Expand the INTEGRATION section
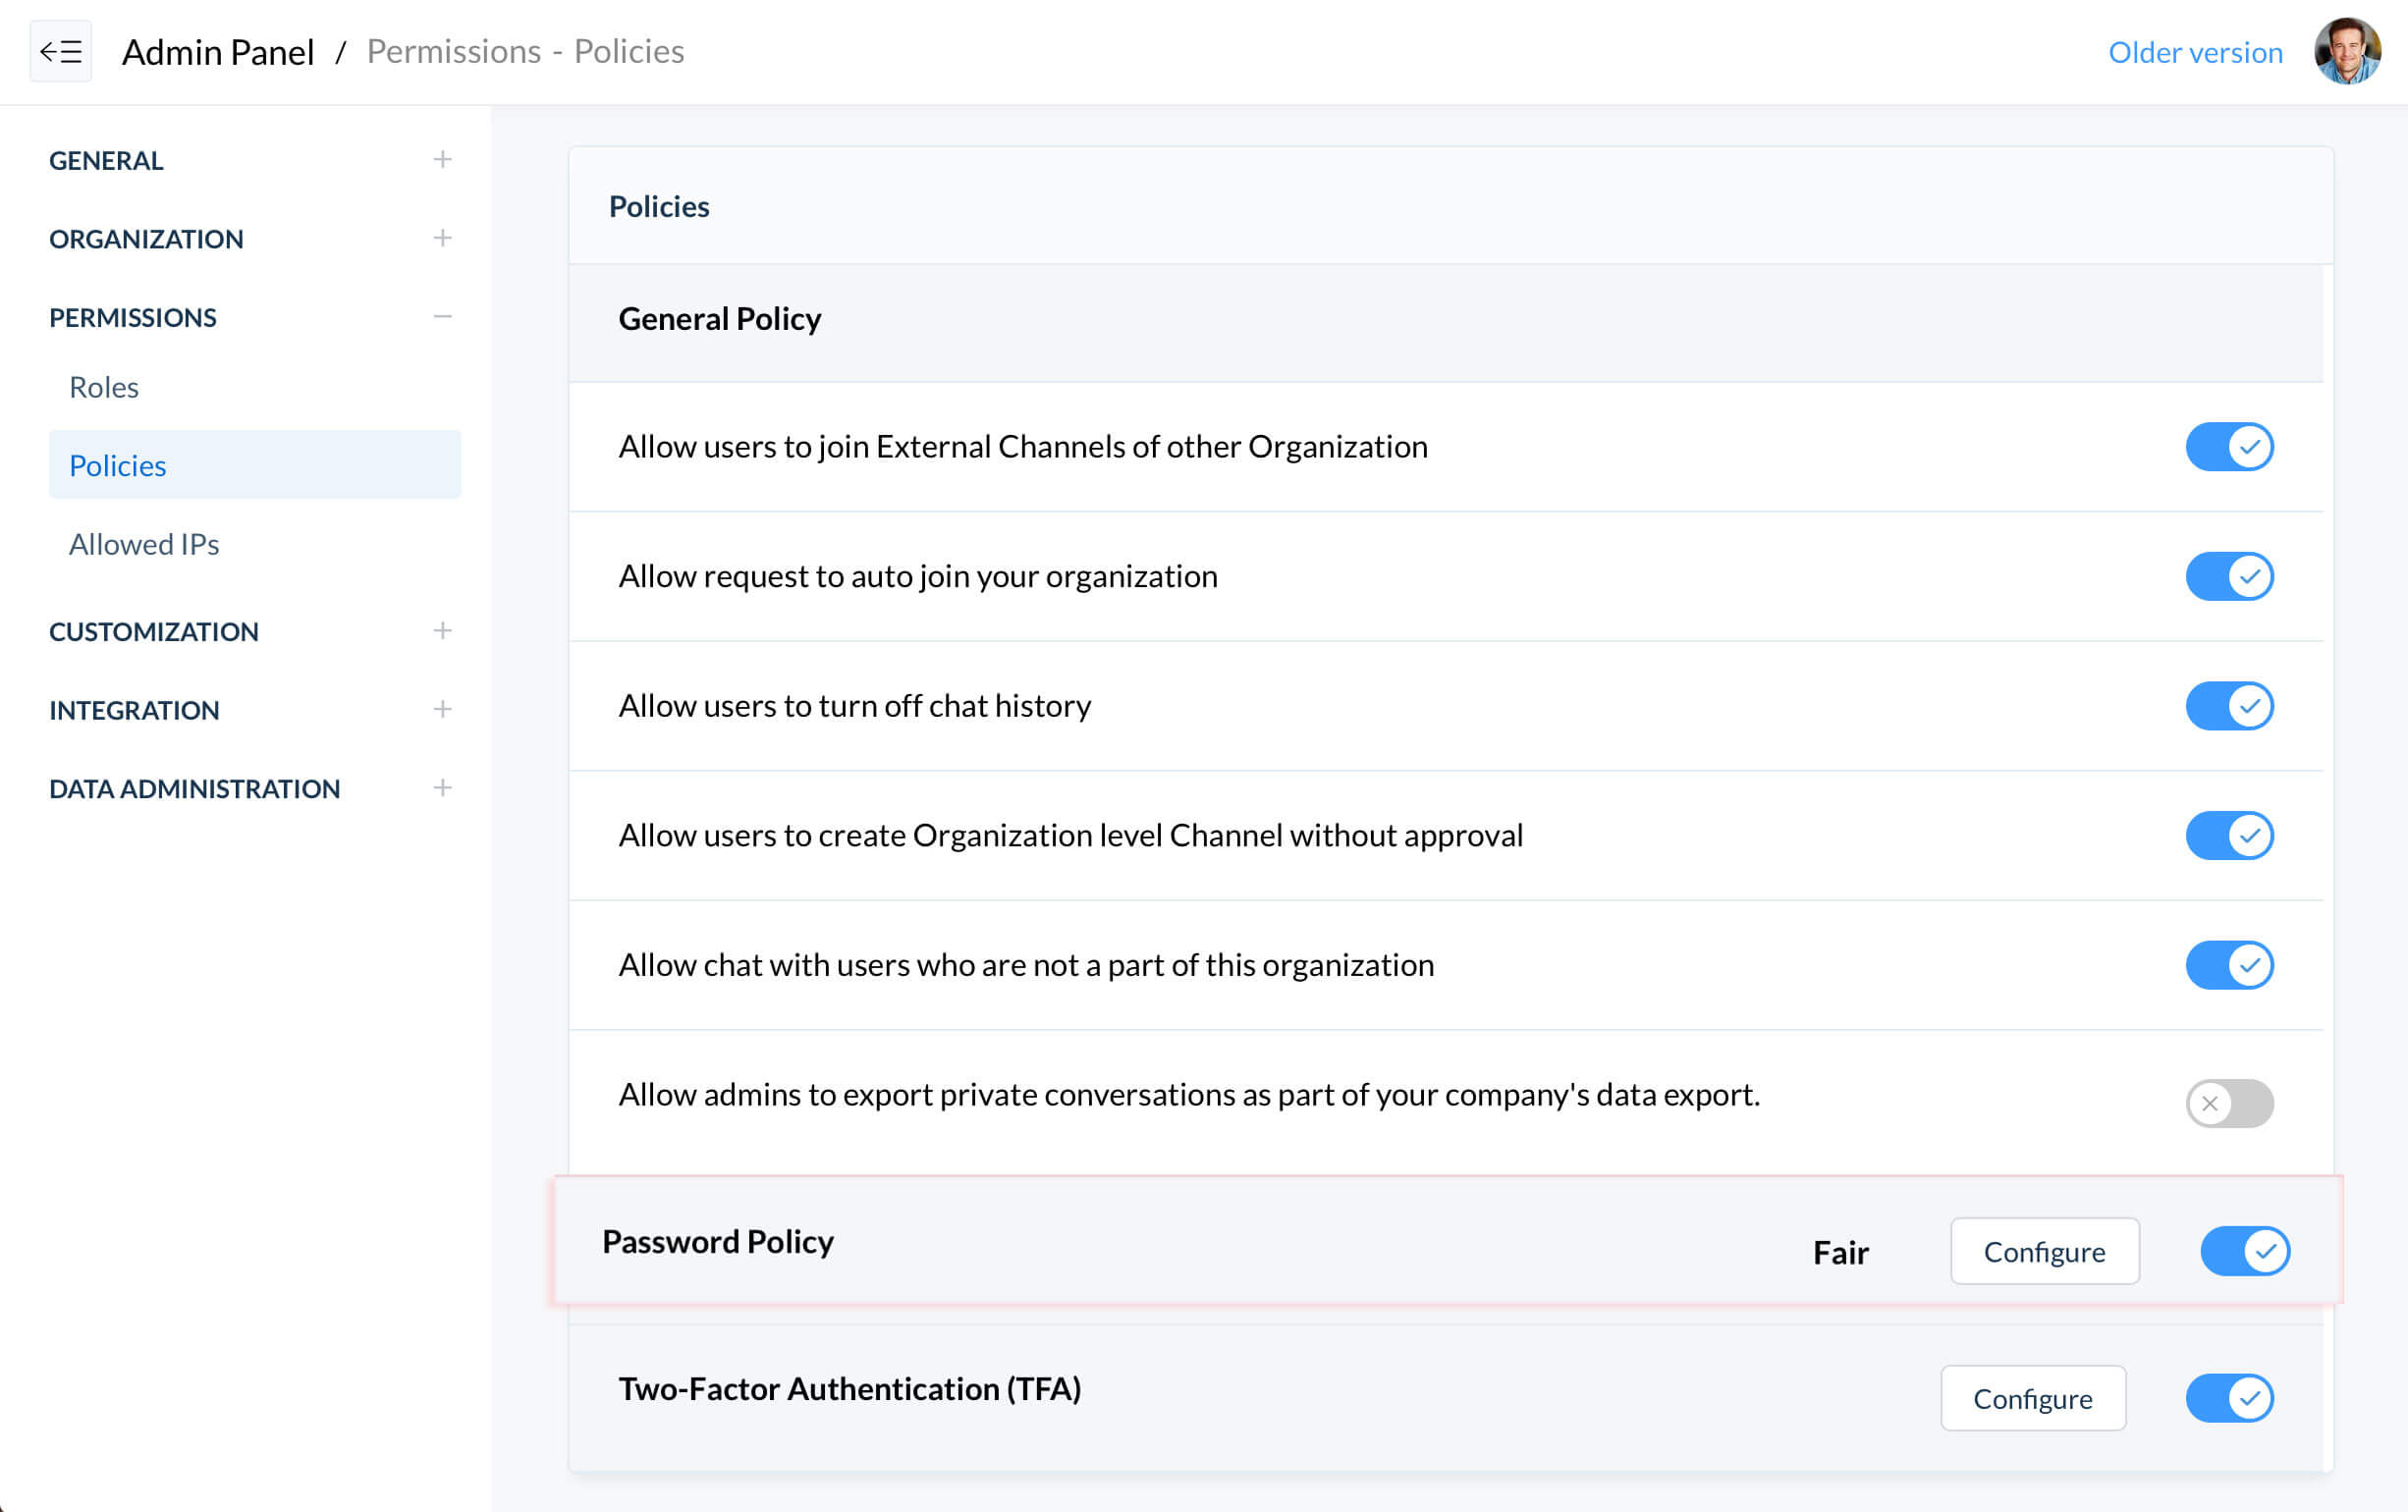 pyautogui.click(x=442, y=709)
